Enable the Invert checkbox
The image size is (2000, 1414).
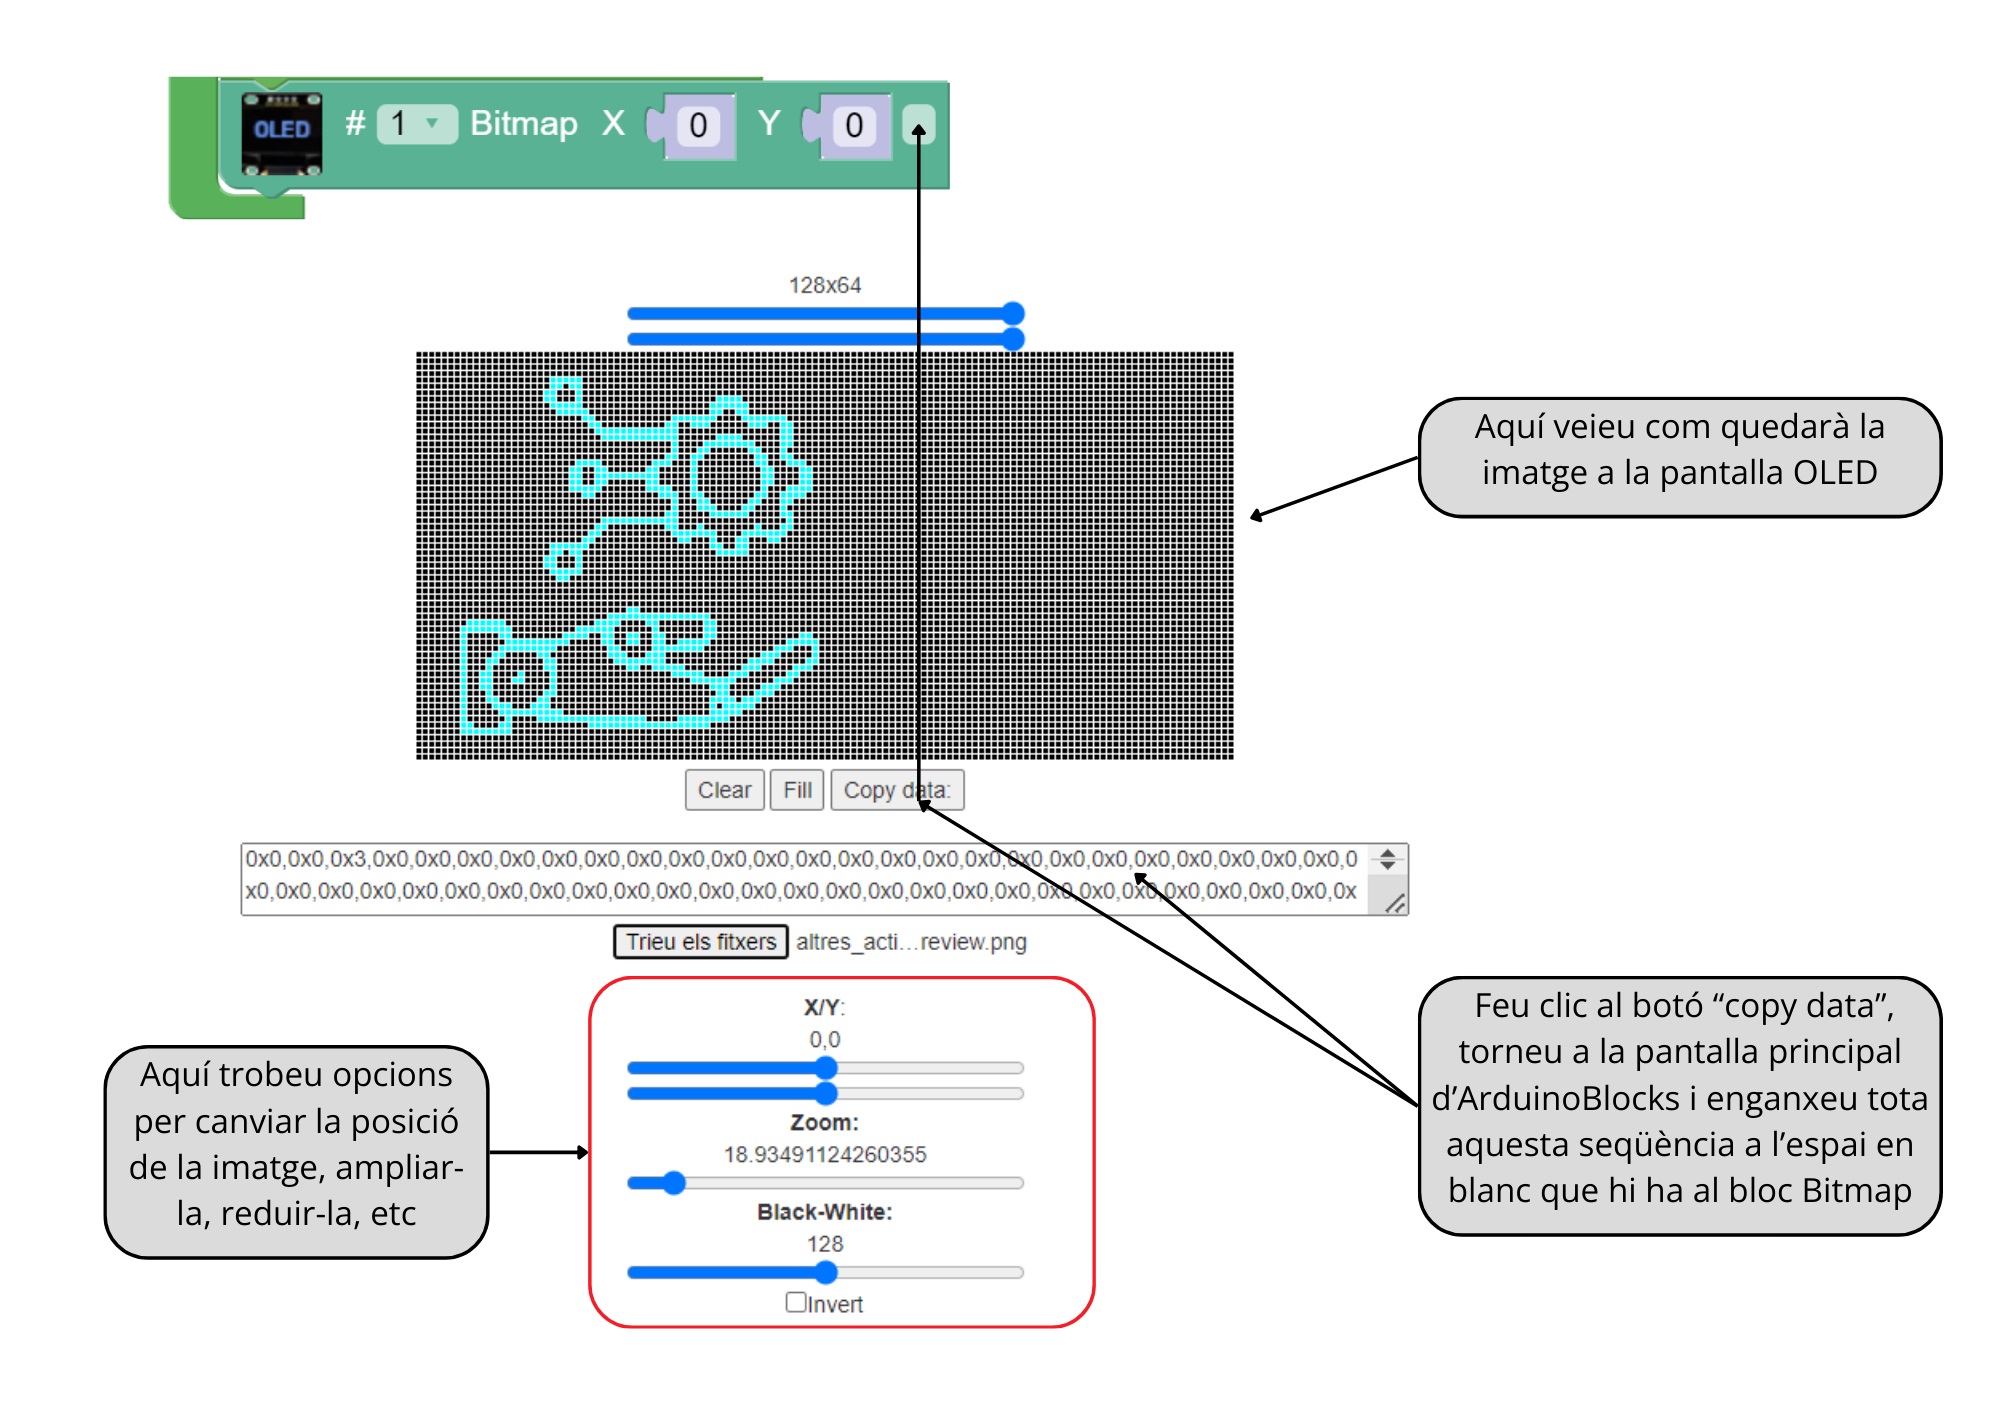796,1302
